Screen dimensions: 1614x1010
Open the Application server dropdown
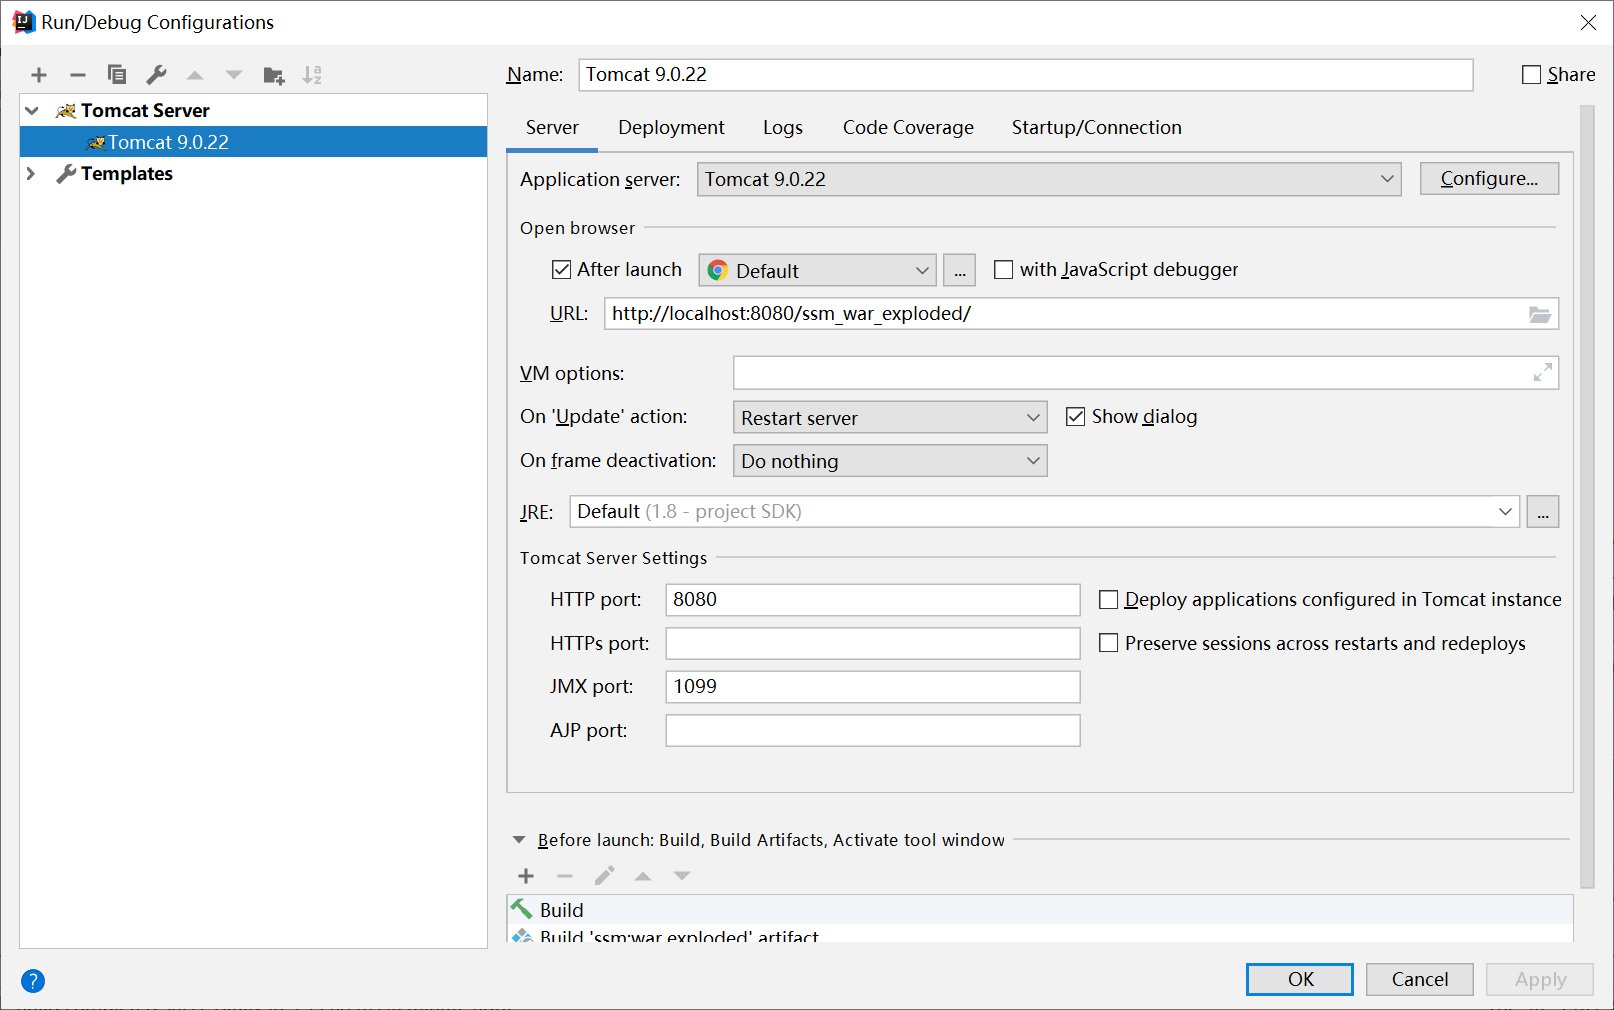(x=1049, y=179)
